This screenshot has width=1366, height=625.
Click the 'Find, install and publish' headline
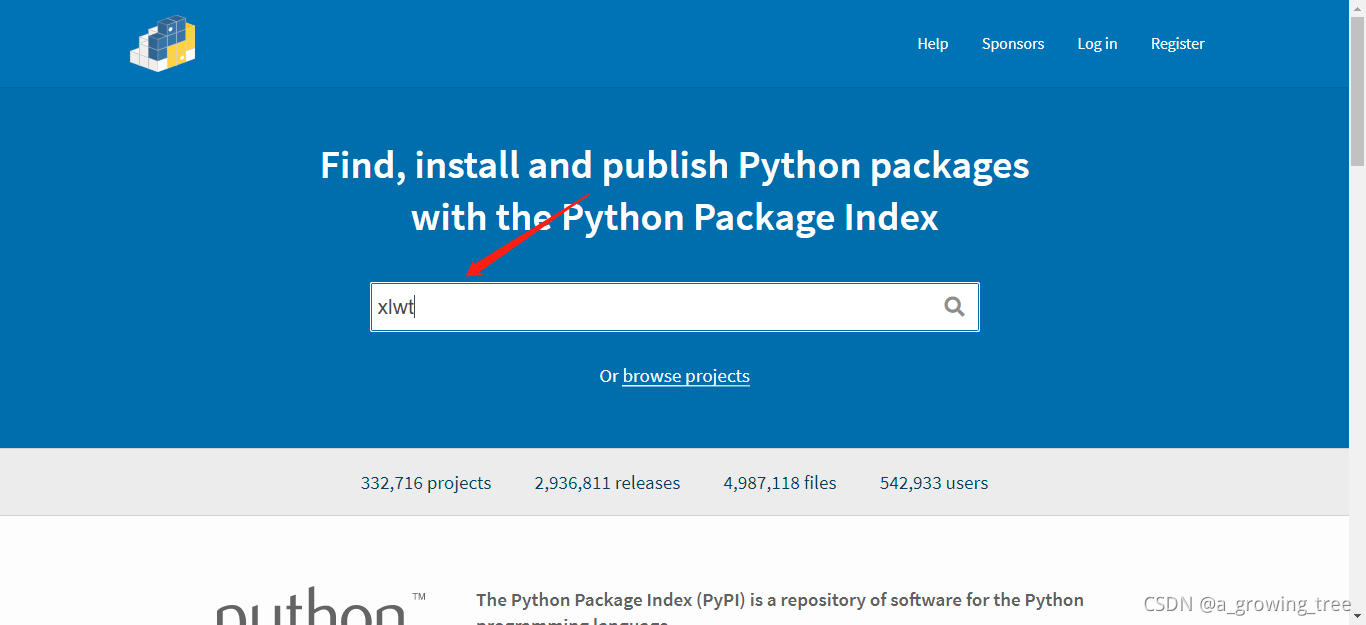pos(675,191)
